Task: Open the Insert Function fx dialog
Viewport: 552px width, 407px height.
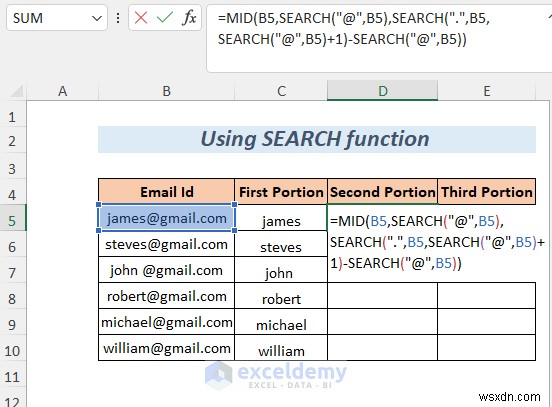Action: click(189, 17)
